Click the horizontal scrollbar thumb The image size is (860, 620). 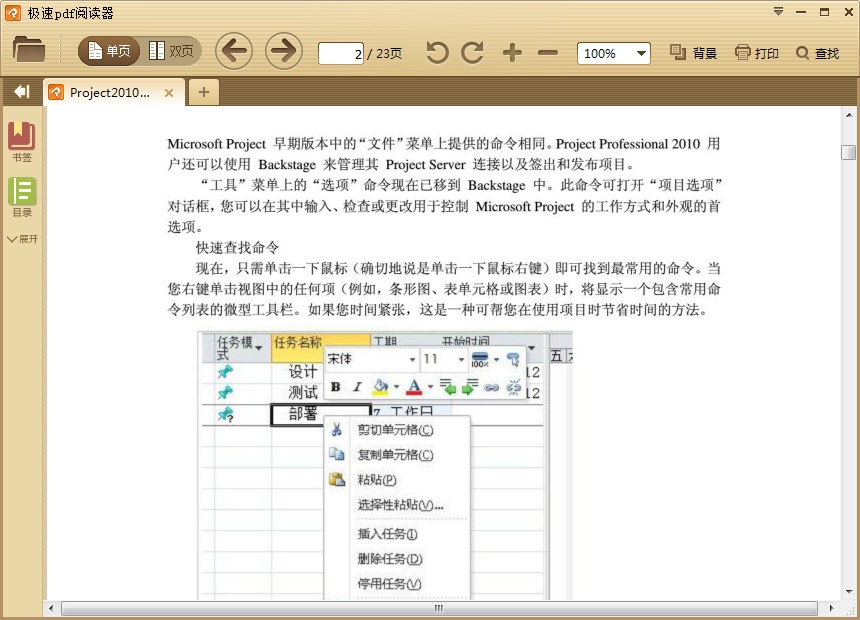(x=439, y=608)
